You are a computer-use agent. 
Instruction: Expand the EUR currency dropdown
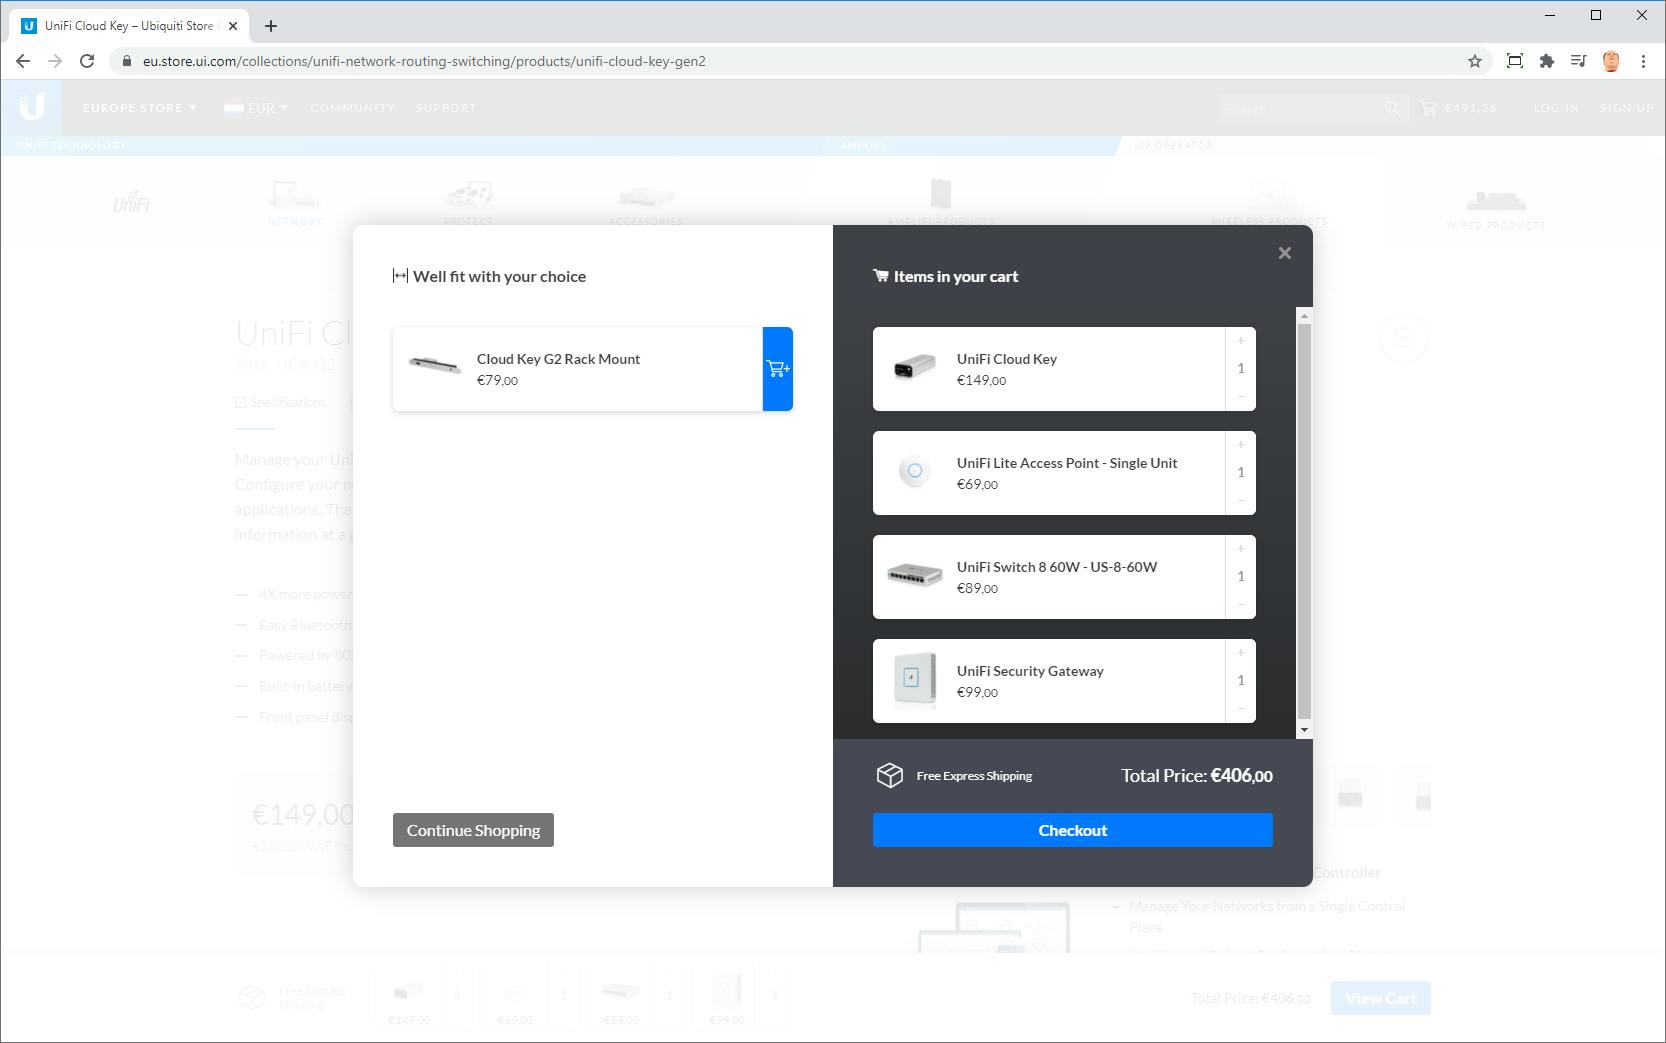click(256, 108)
